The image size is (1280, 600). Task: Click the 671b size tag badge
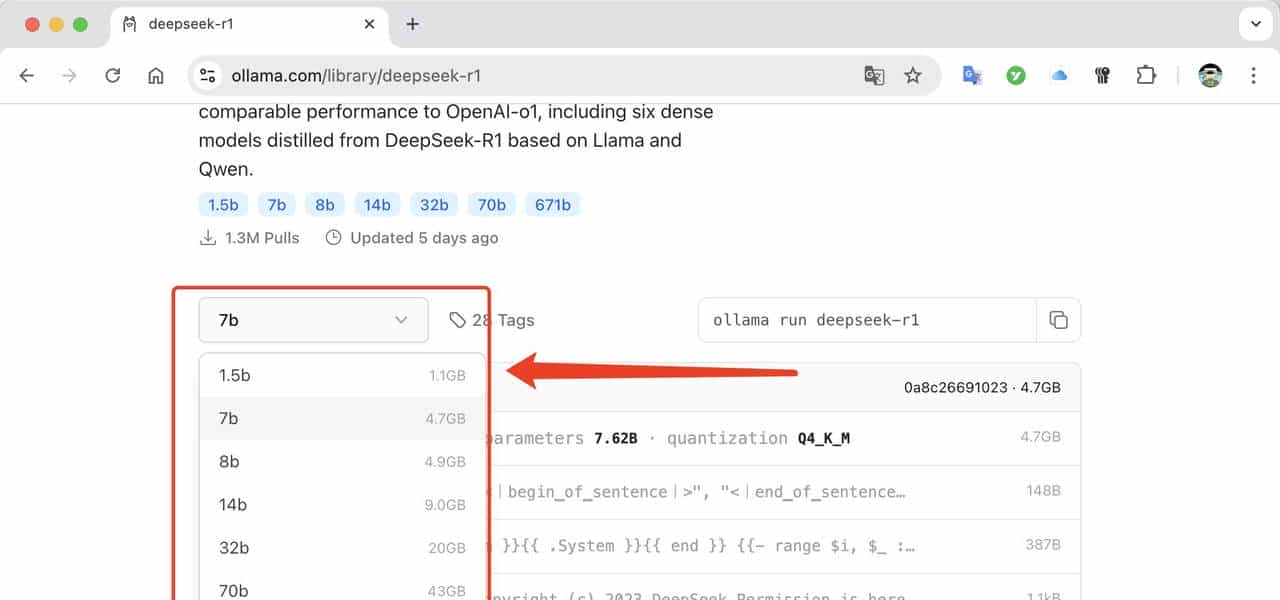pos(552,205)
